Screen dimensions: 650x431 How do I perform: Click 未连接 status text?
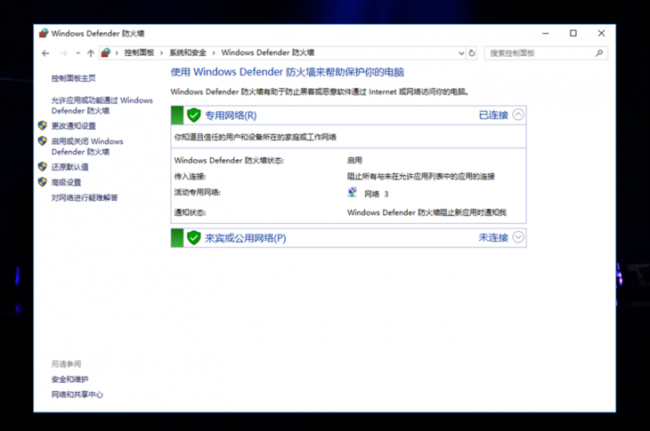pyautogui.click(x=493, y=237)
